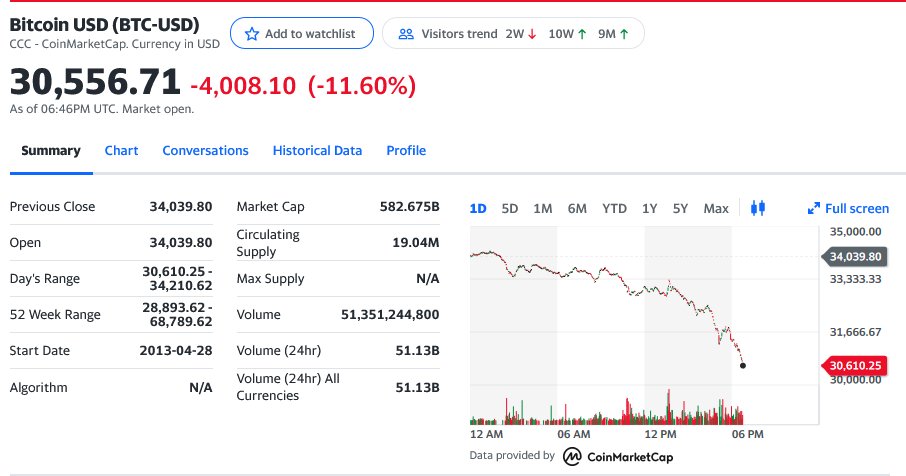906x476 pixels.
Task: Click the Full screen expand arrows icon
Action: [814, 209]
